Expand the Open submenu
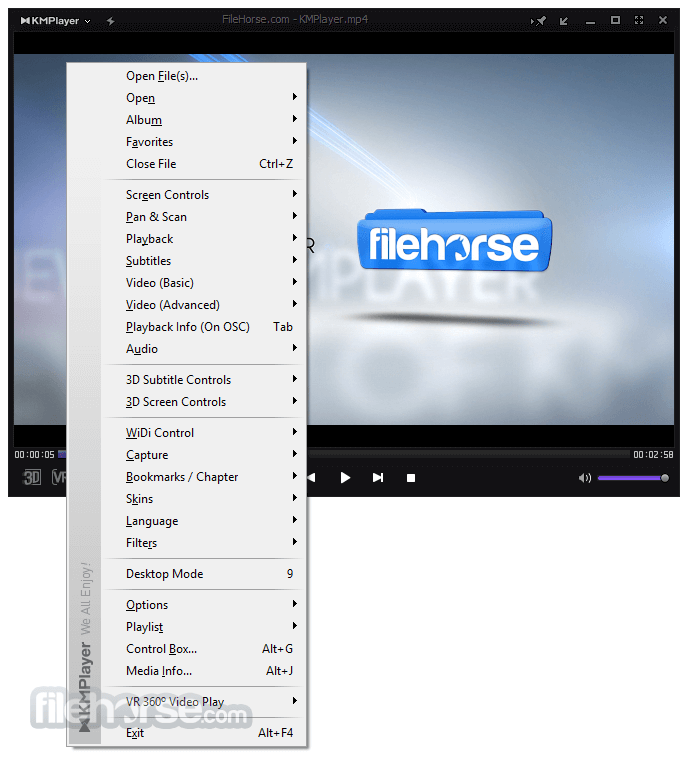The image size is (688, 759). click(204, 98)
